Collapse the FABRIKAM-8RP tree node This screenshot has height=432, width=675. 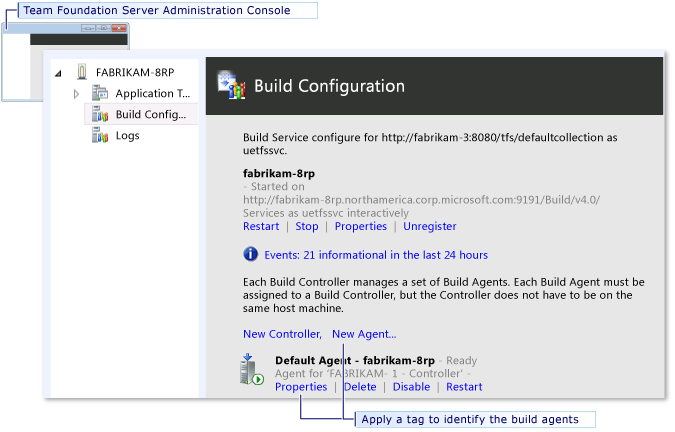point(58,73)
